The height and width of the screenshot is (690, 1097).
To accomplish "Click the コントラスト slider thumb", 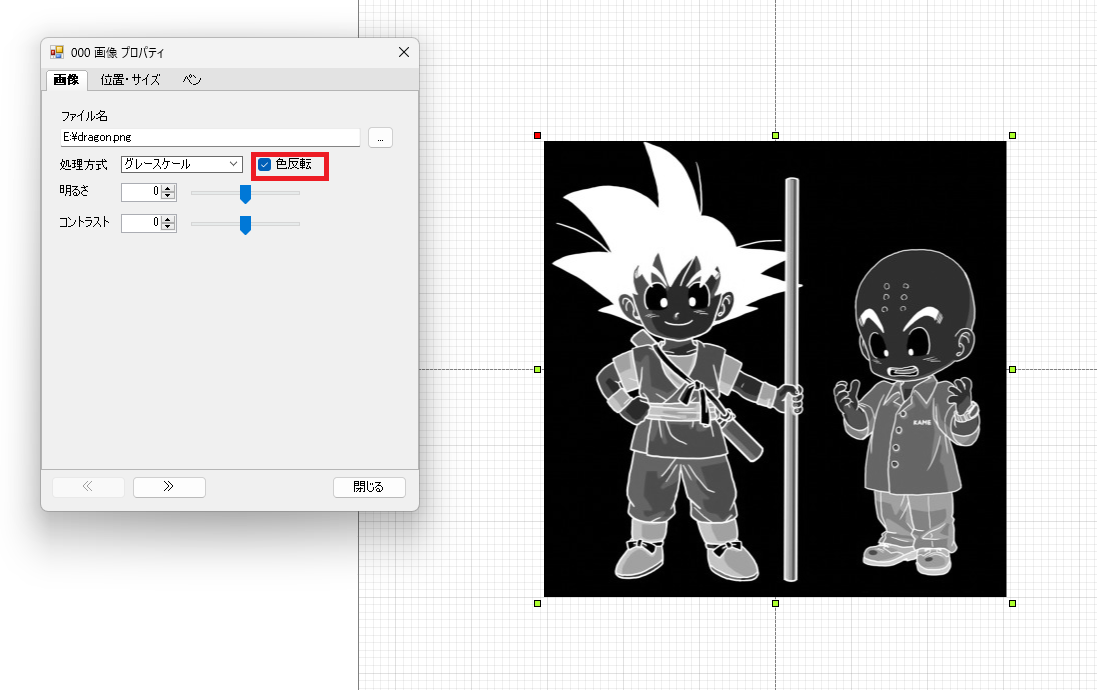I will [x=246, y=225].
